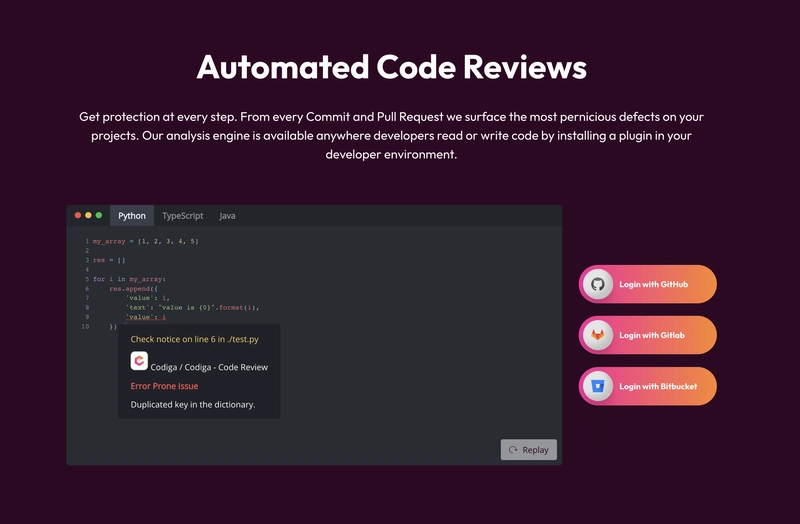Click the 'text': "value is {0}" code line
The width and height of the screenshot is (800, 524).
click(192, 308)
